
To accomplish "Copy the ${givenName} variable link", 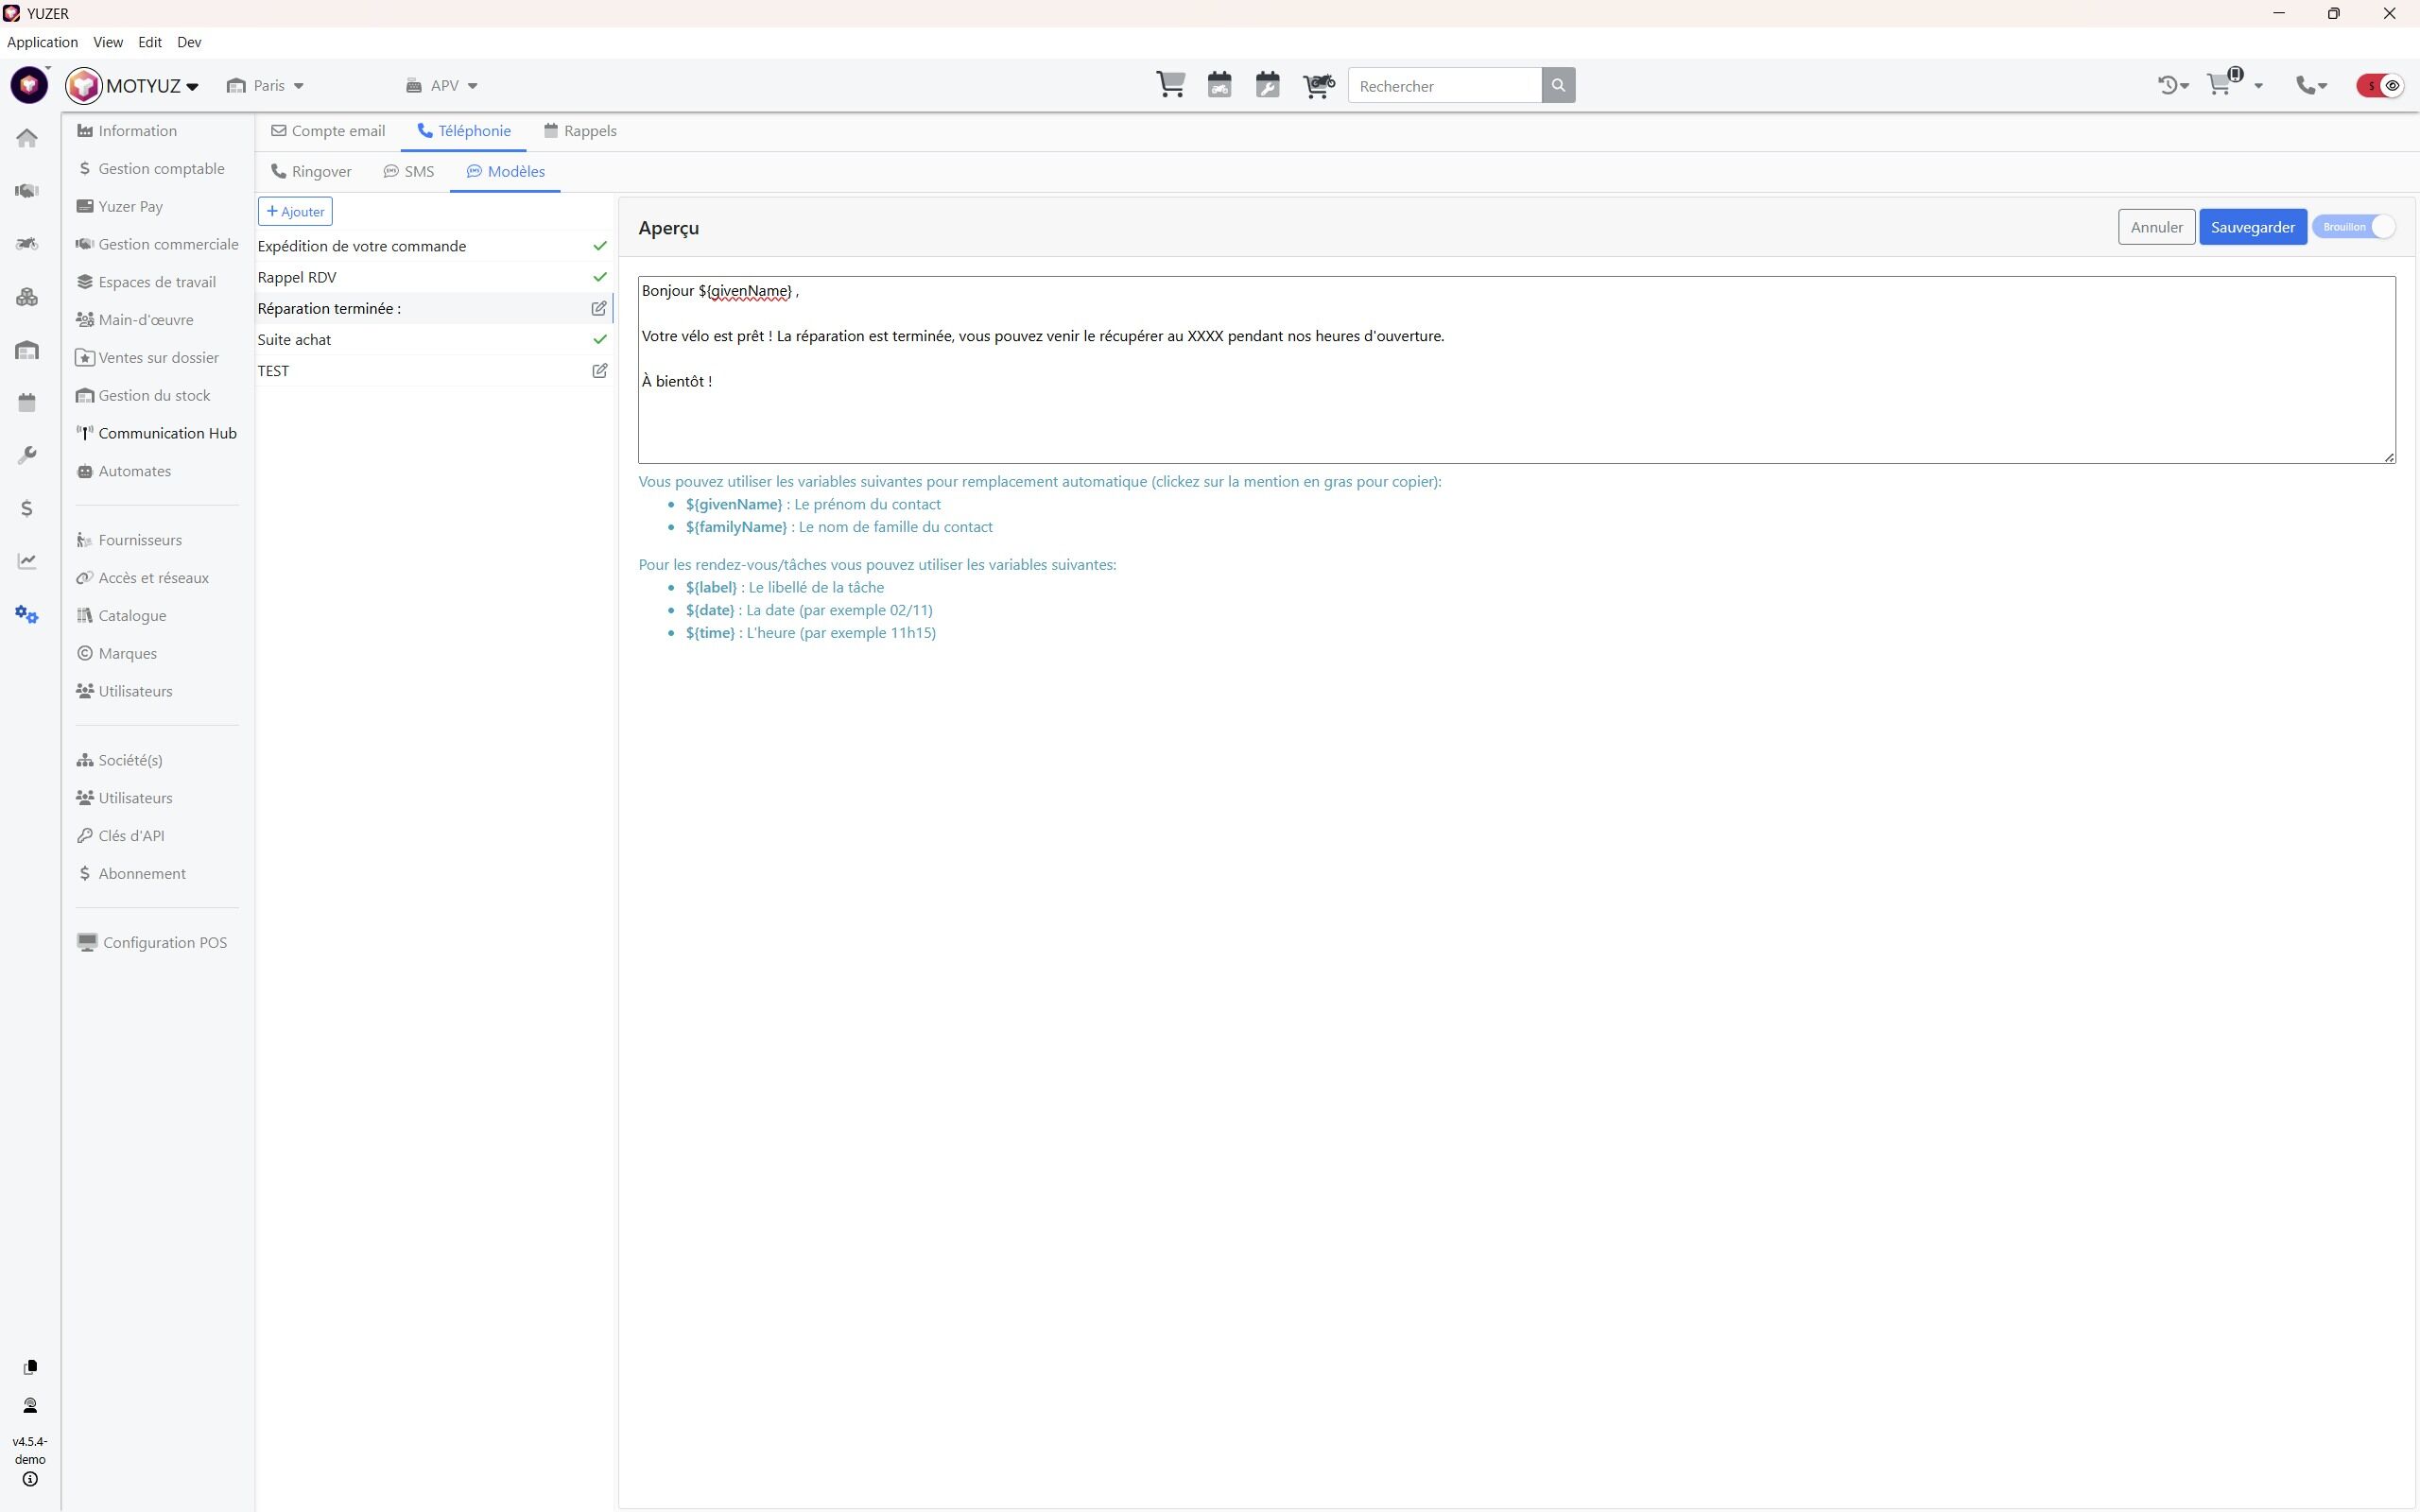I will tap(733, 504).
